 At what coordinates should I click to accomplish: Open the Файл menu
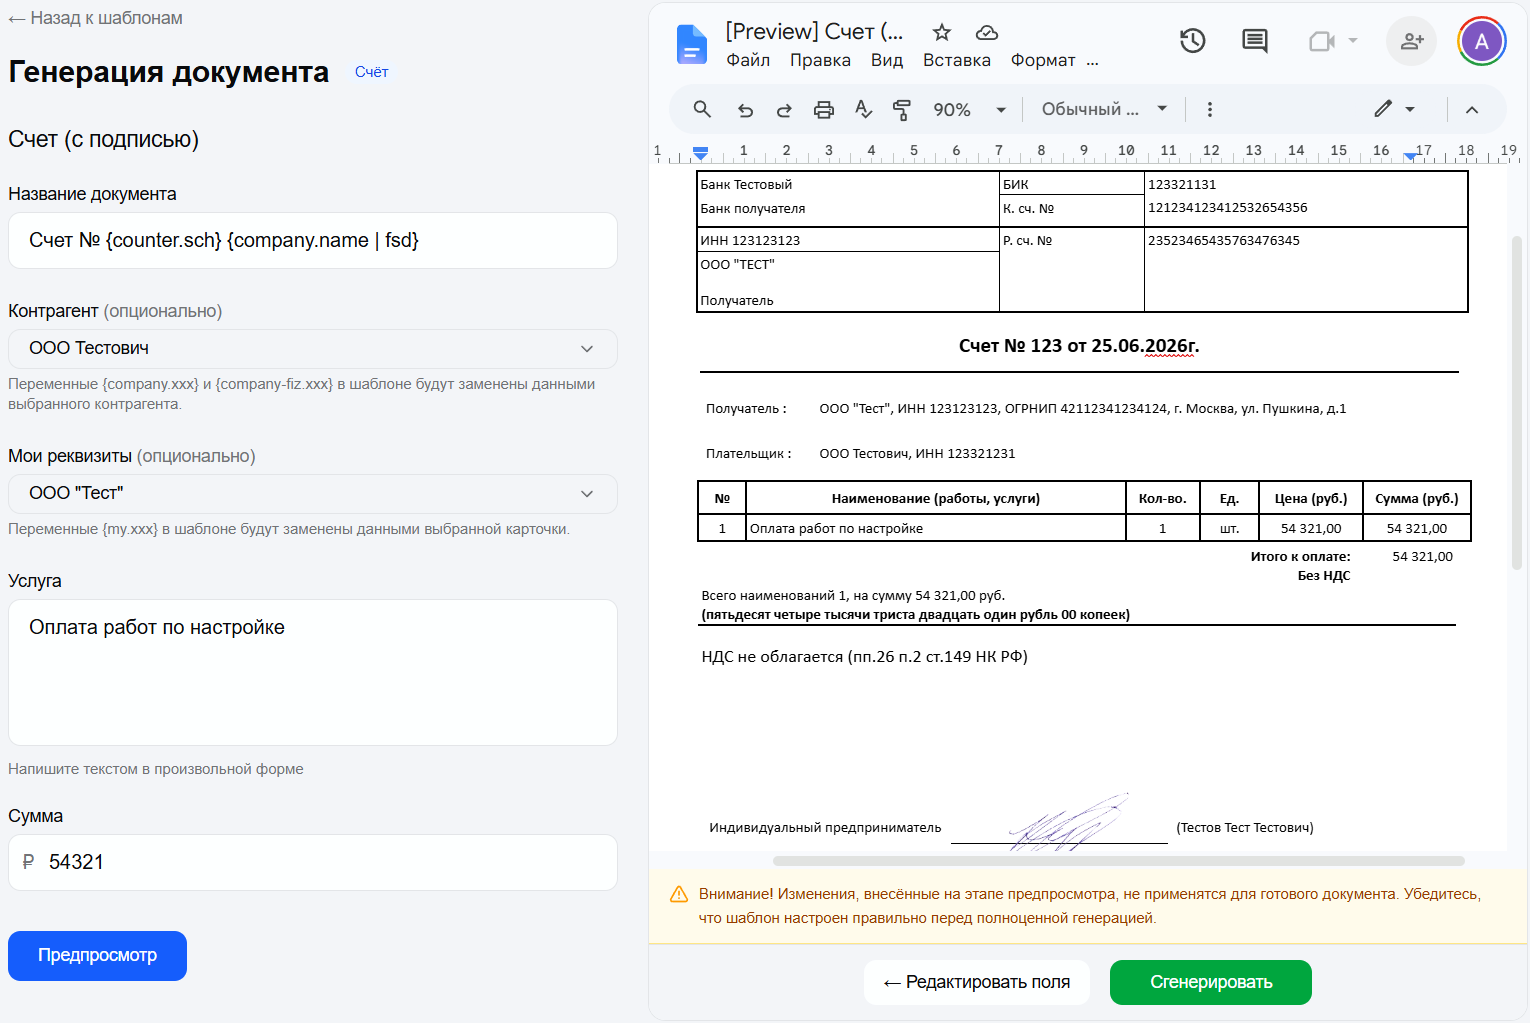click(x=748, y=60)
